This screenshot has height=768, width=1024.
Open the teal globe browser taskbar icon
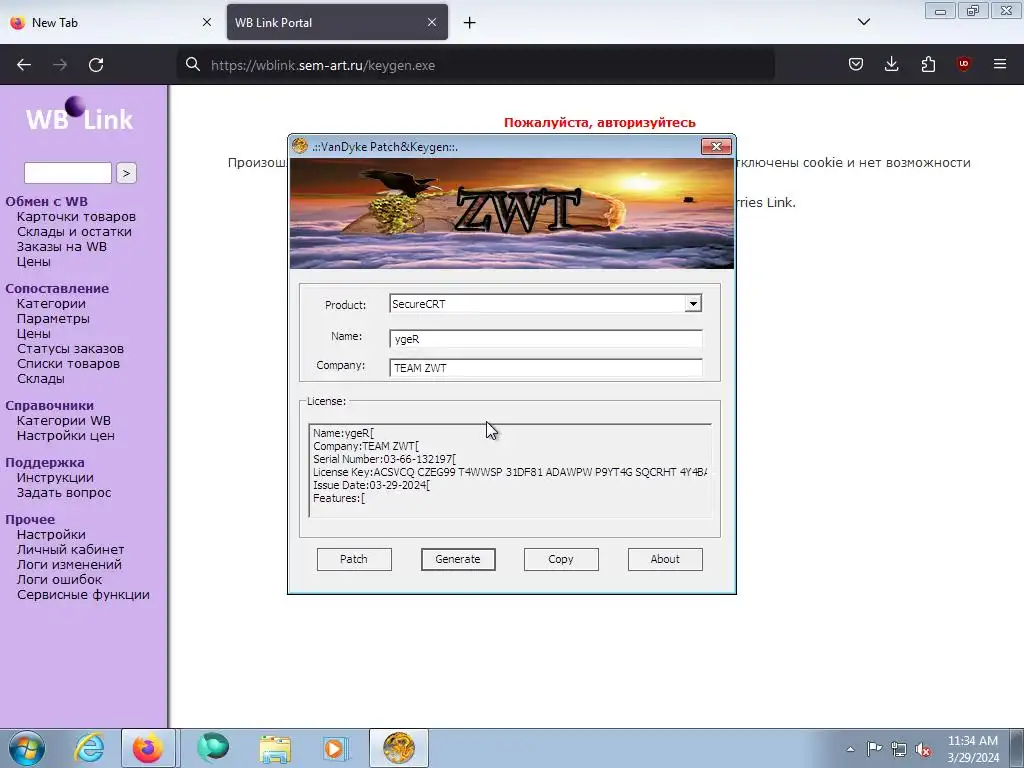213,748
